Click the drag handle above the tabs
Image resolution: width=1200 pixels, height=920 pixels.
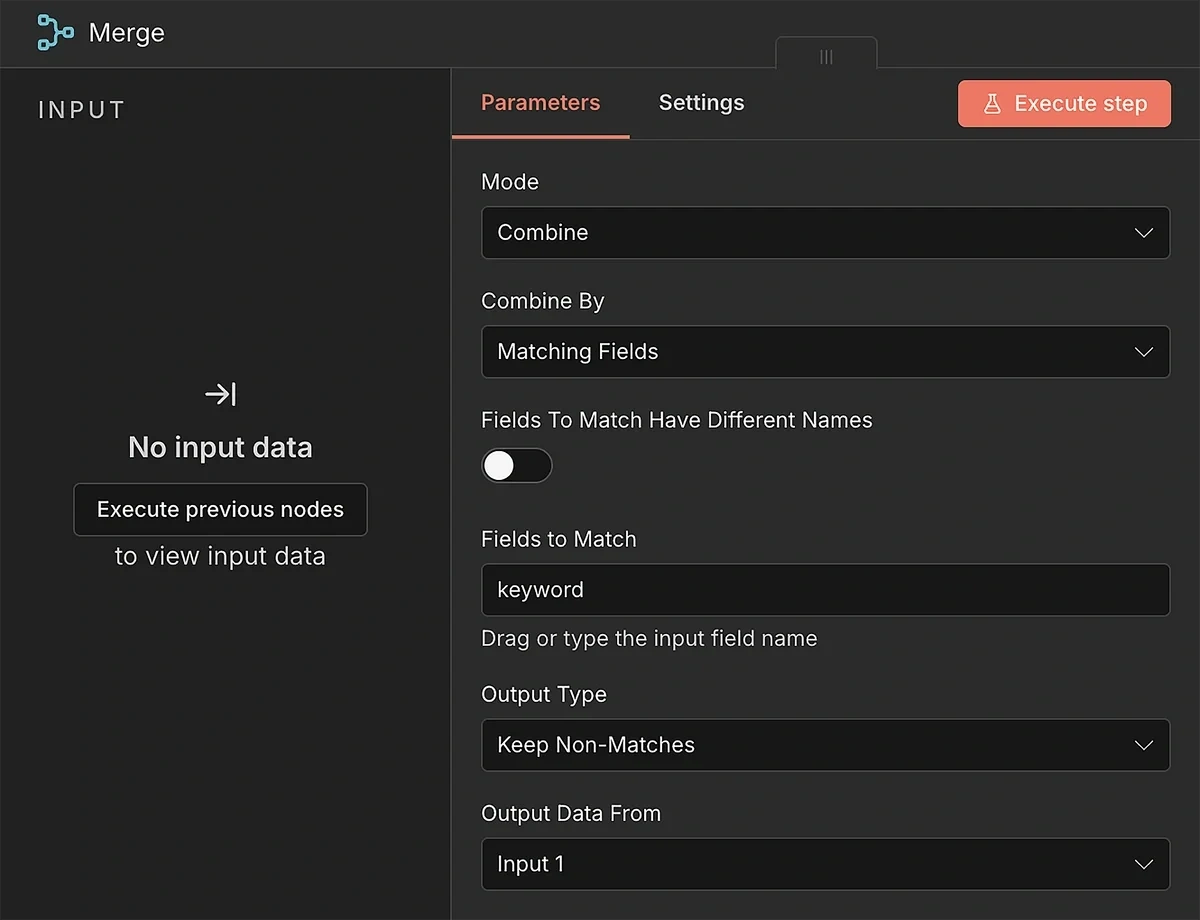coord(826,57)
